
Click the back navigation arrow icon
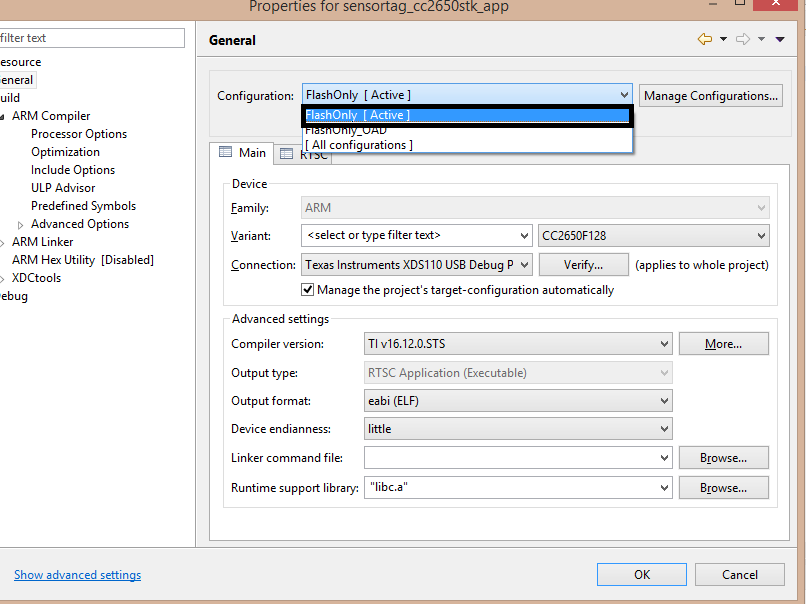pyautogui.click(x=704, y=39)
